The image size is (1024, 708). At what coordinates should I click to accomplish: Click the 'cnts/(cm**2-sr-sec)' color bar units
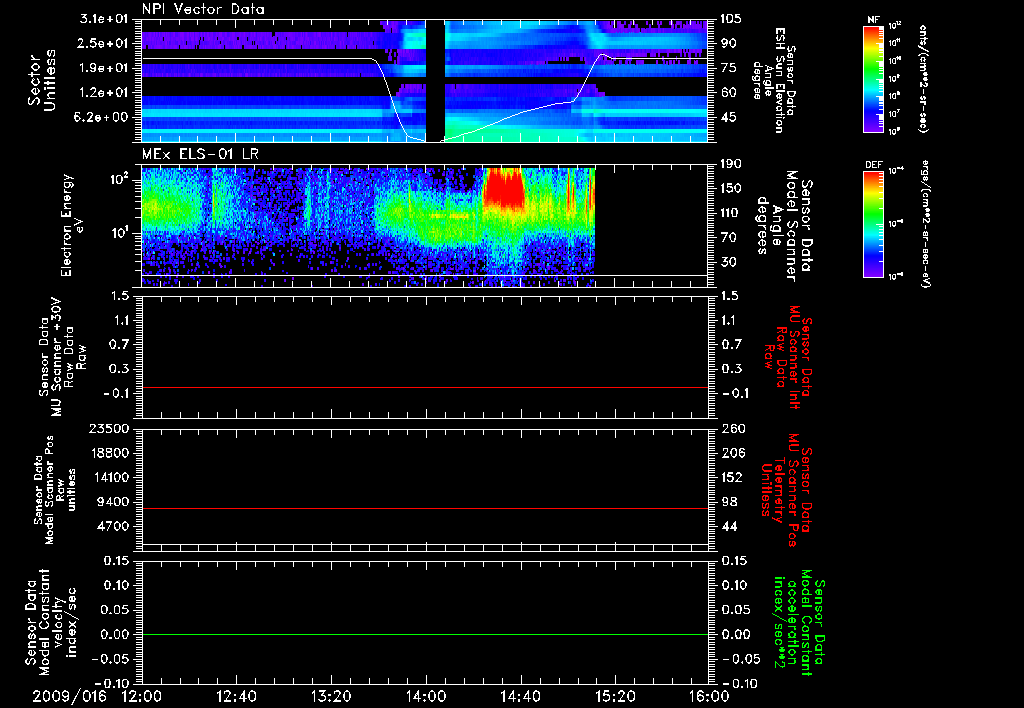tap(923, 79)
